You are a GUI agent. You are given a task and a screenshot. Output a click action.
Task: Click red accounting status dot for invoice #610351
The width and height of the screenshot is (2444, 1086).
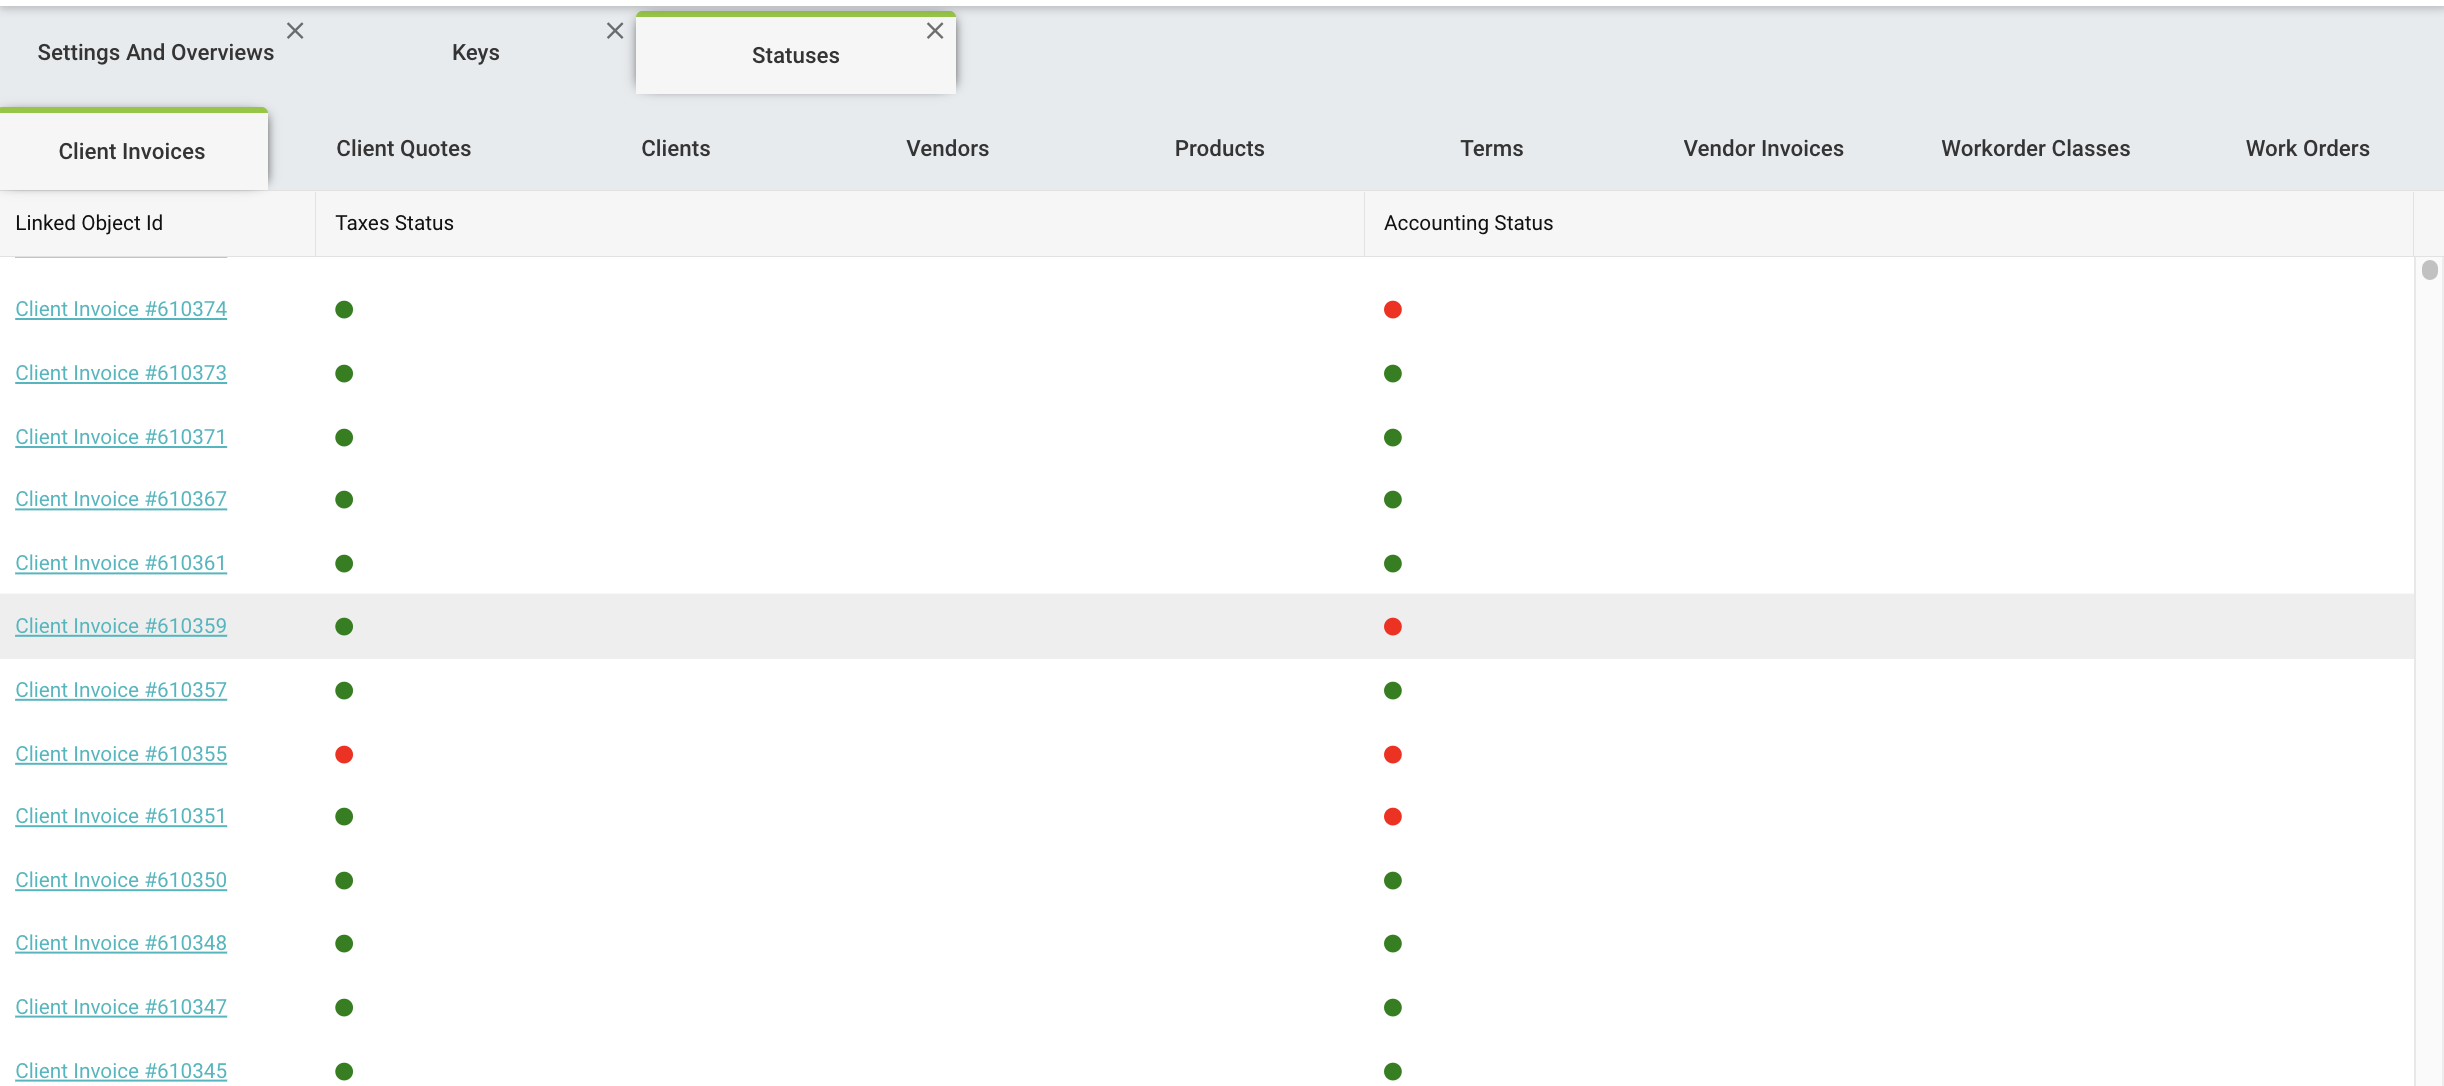point(1392,817)
